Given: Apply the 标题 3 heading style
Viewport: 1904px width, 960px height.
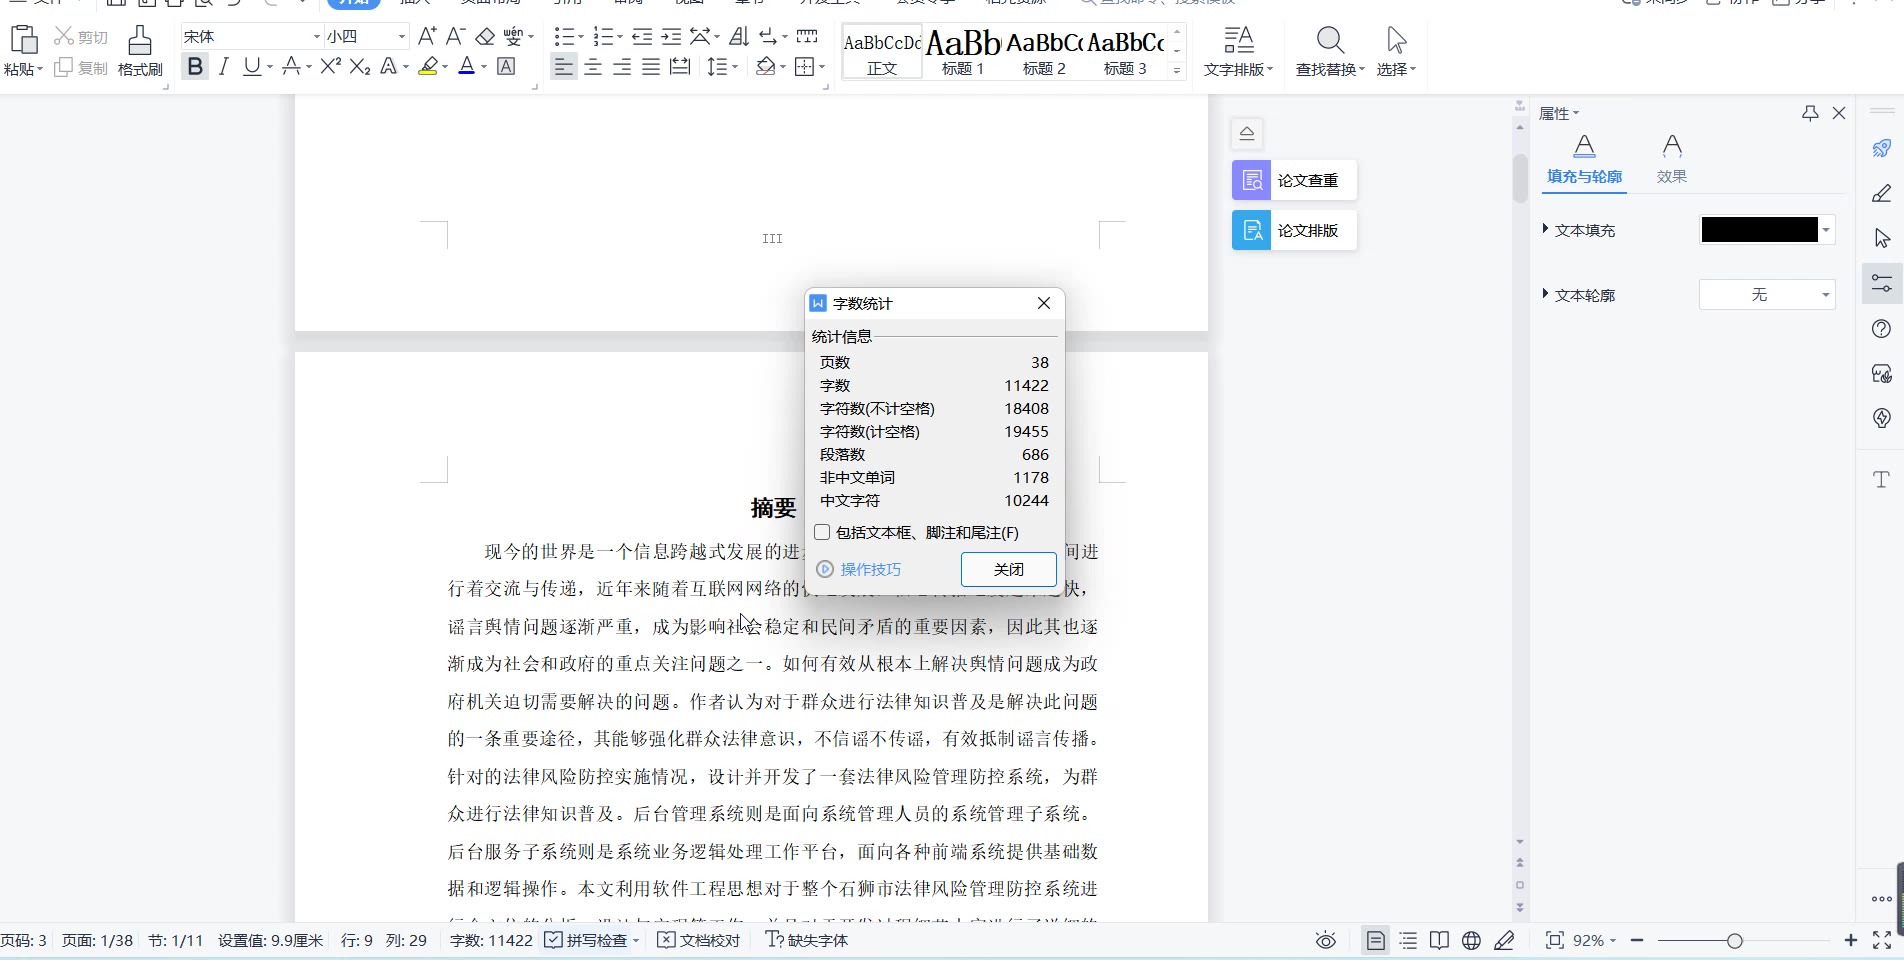Looking at the screenshot, I should coord(1125,52).
